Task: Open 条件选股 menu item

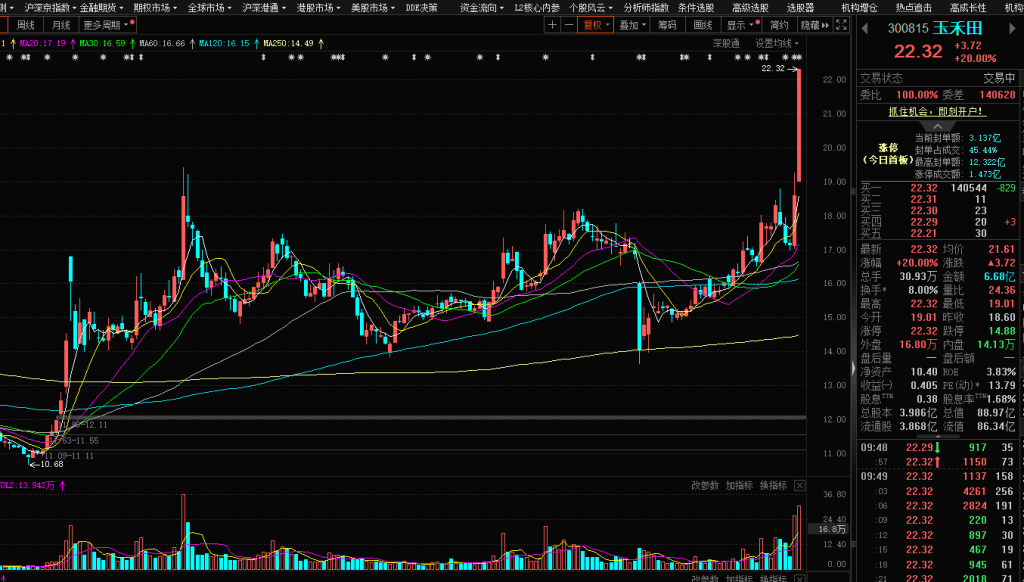Action: point(696,8)
